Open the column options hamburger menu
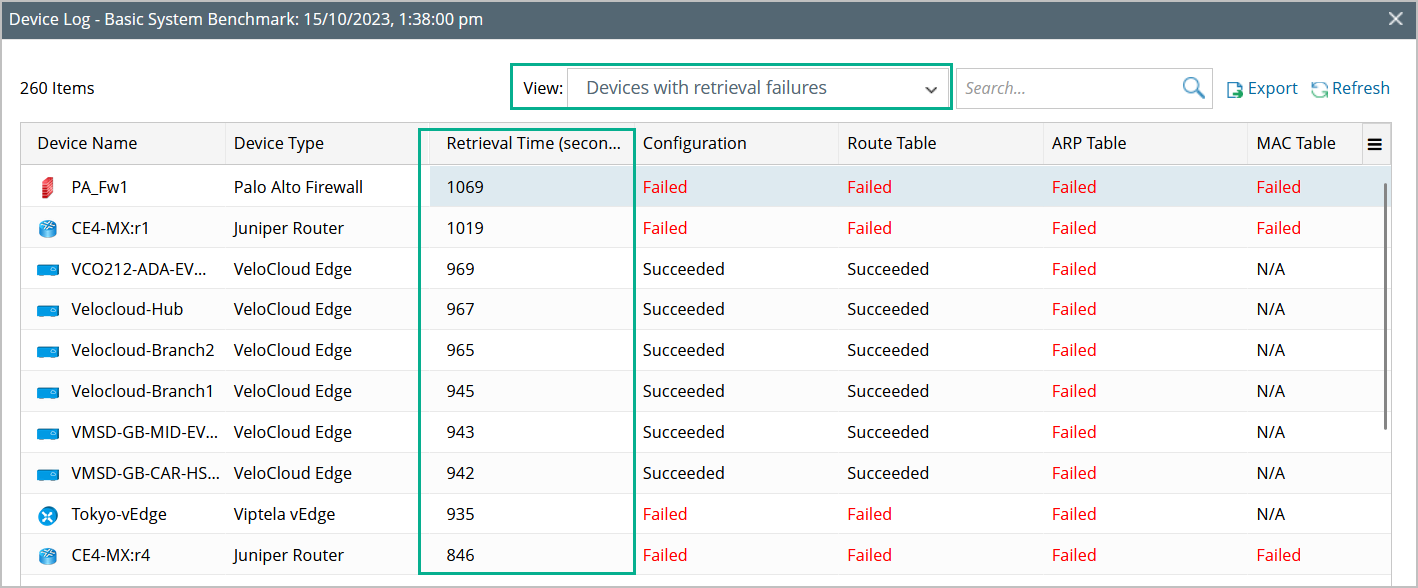1418x588 pixels. click(1375, 144)
